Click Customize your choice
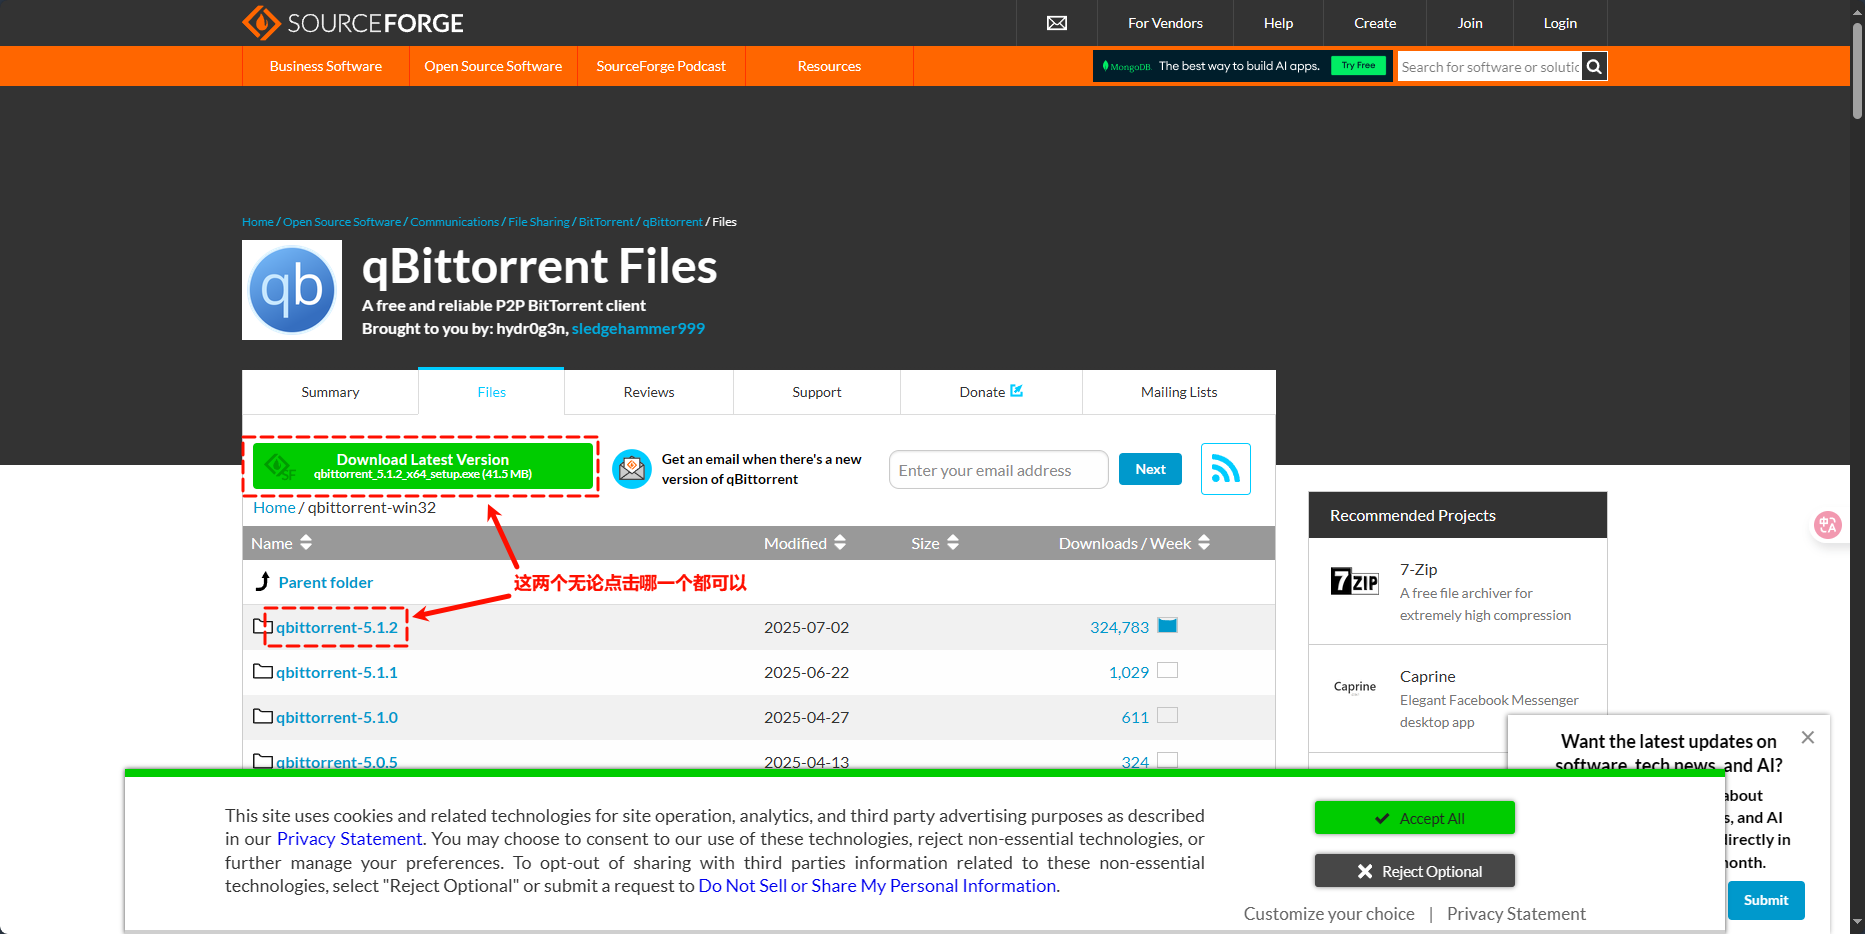Screen dimensions: 1865x934 coord(1329,914)
